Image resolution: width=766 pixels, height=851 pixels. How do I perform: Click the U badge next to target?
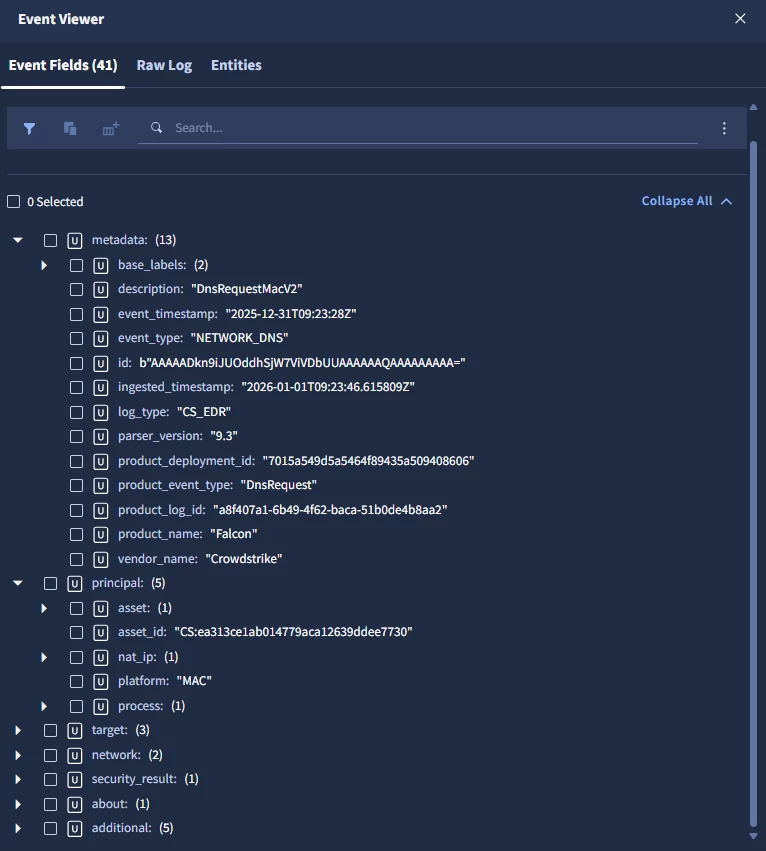click(75, 731)
